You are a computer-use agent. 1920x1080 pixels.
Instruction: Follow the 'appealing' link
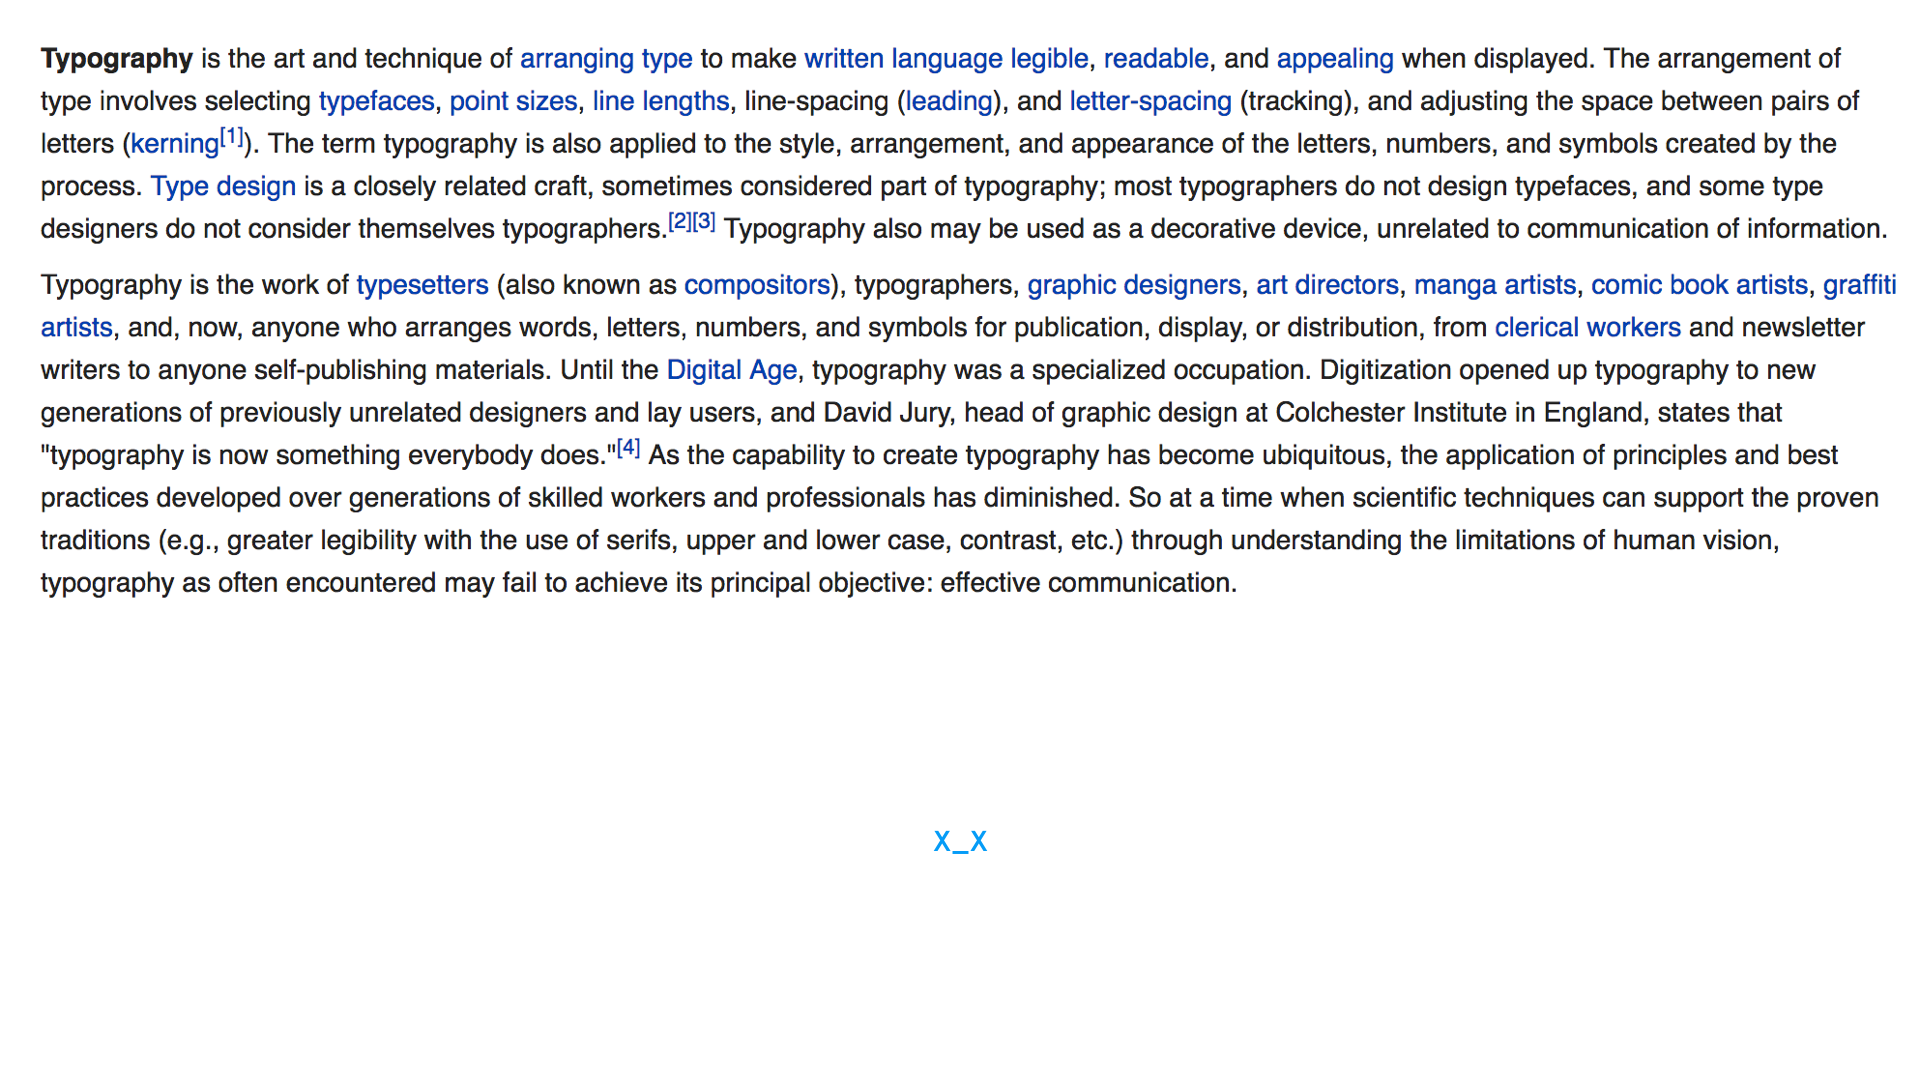pos(1334,59)
